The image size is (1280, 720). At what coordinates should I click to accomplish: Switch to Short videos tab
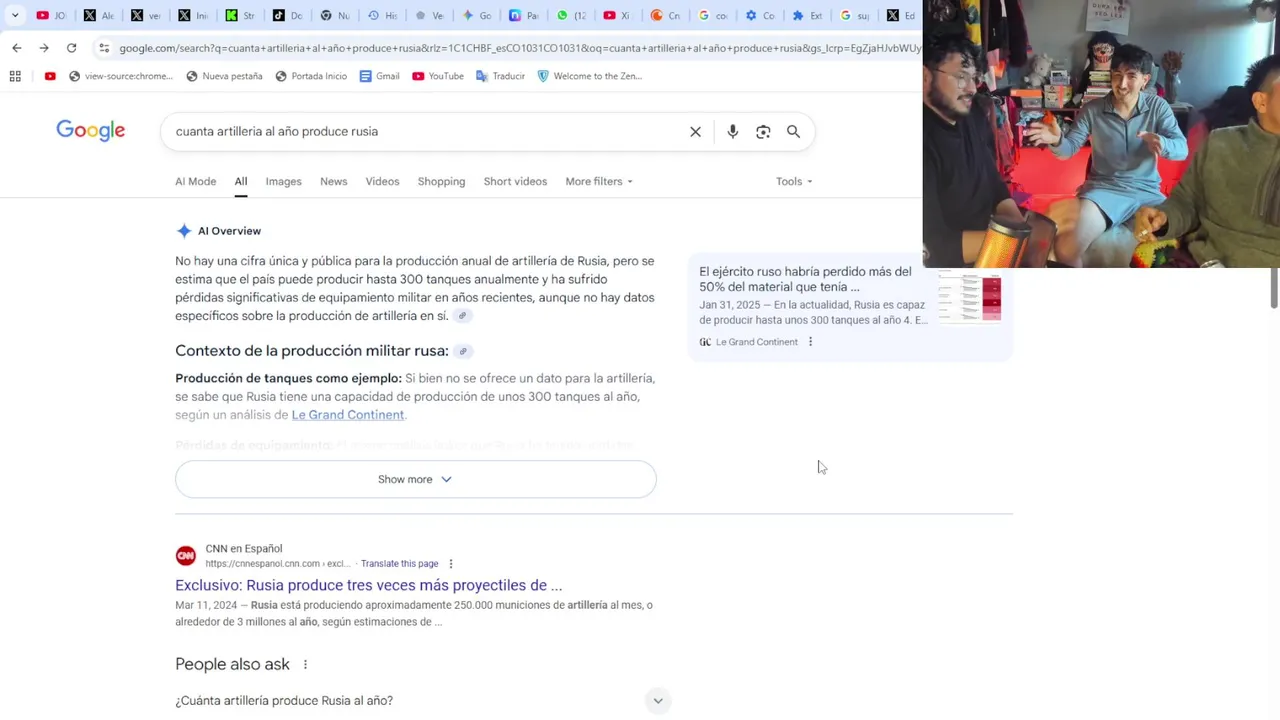click(x=515, y=181)
